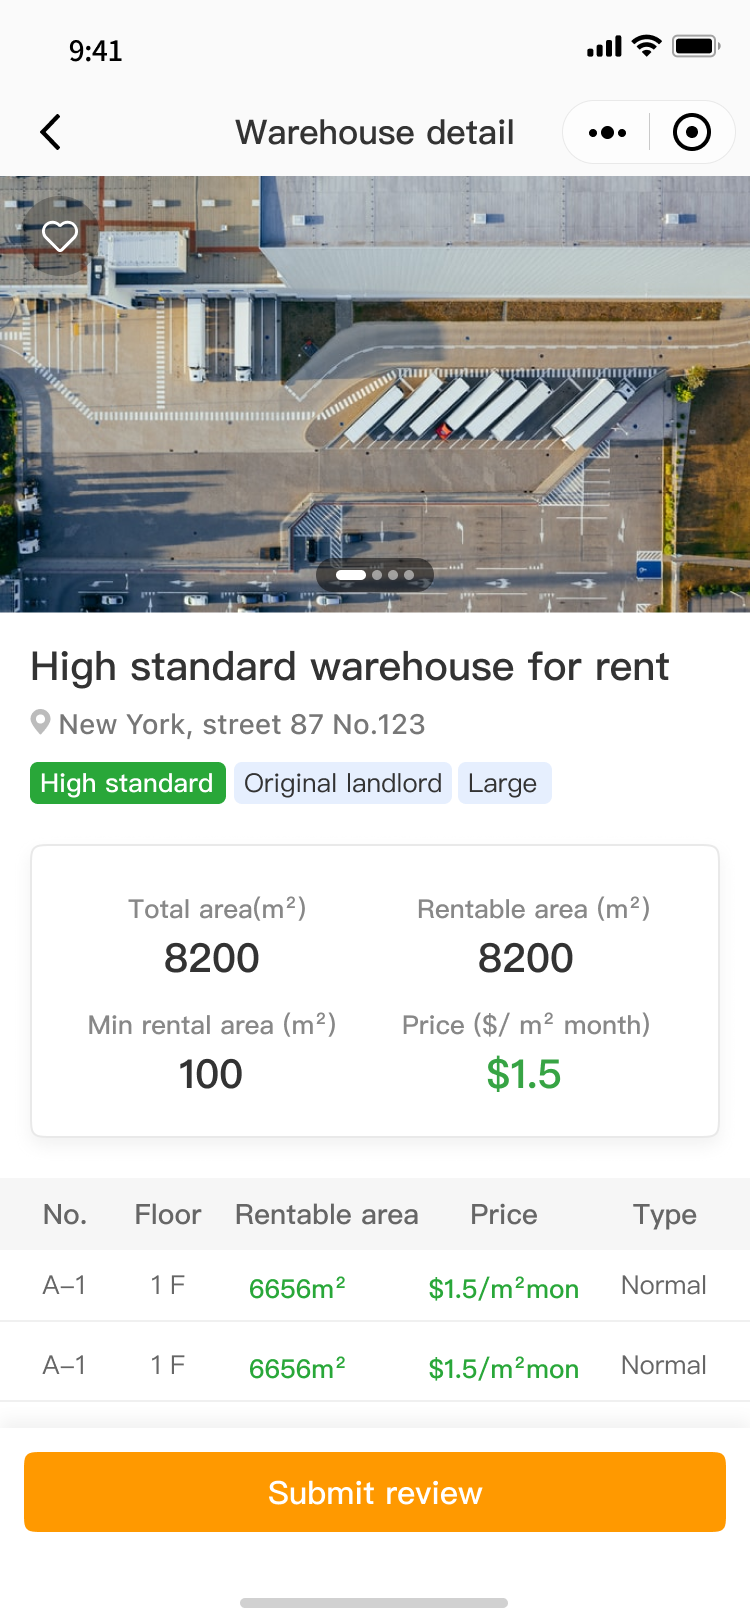Tap the circular target close icon

pos(692,132)
